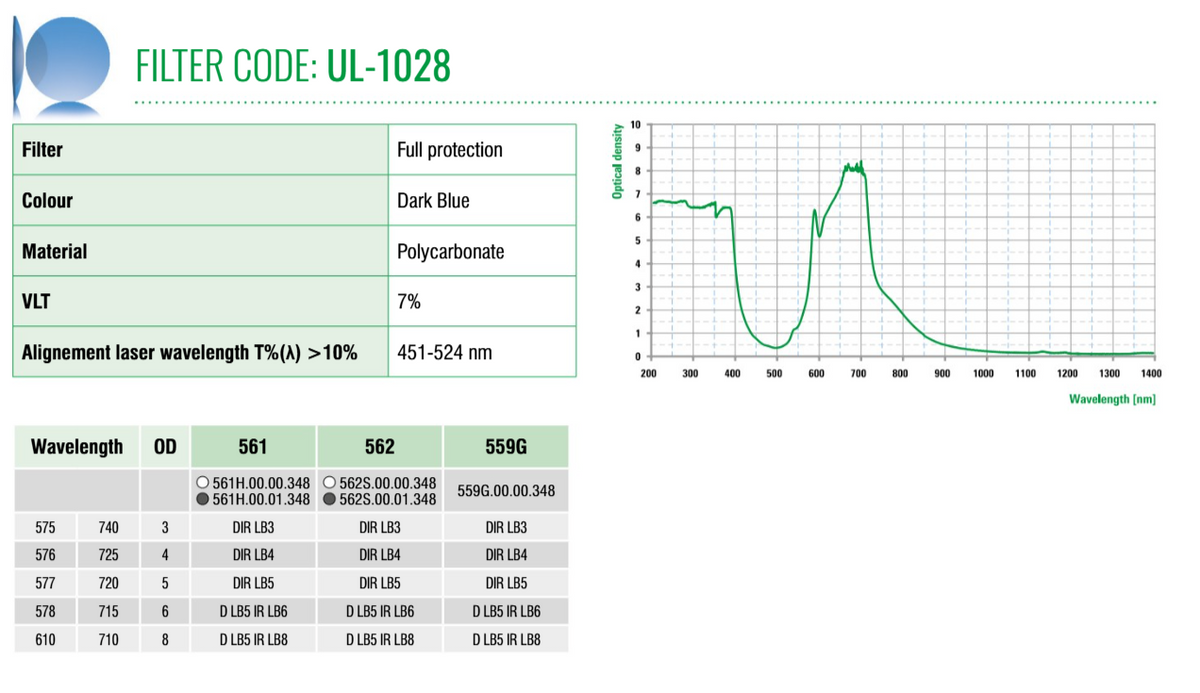
Task: Click the wavelength cell '610'
Action: 45,639
